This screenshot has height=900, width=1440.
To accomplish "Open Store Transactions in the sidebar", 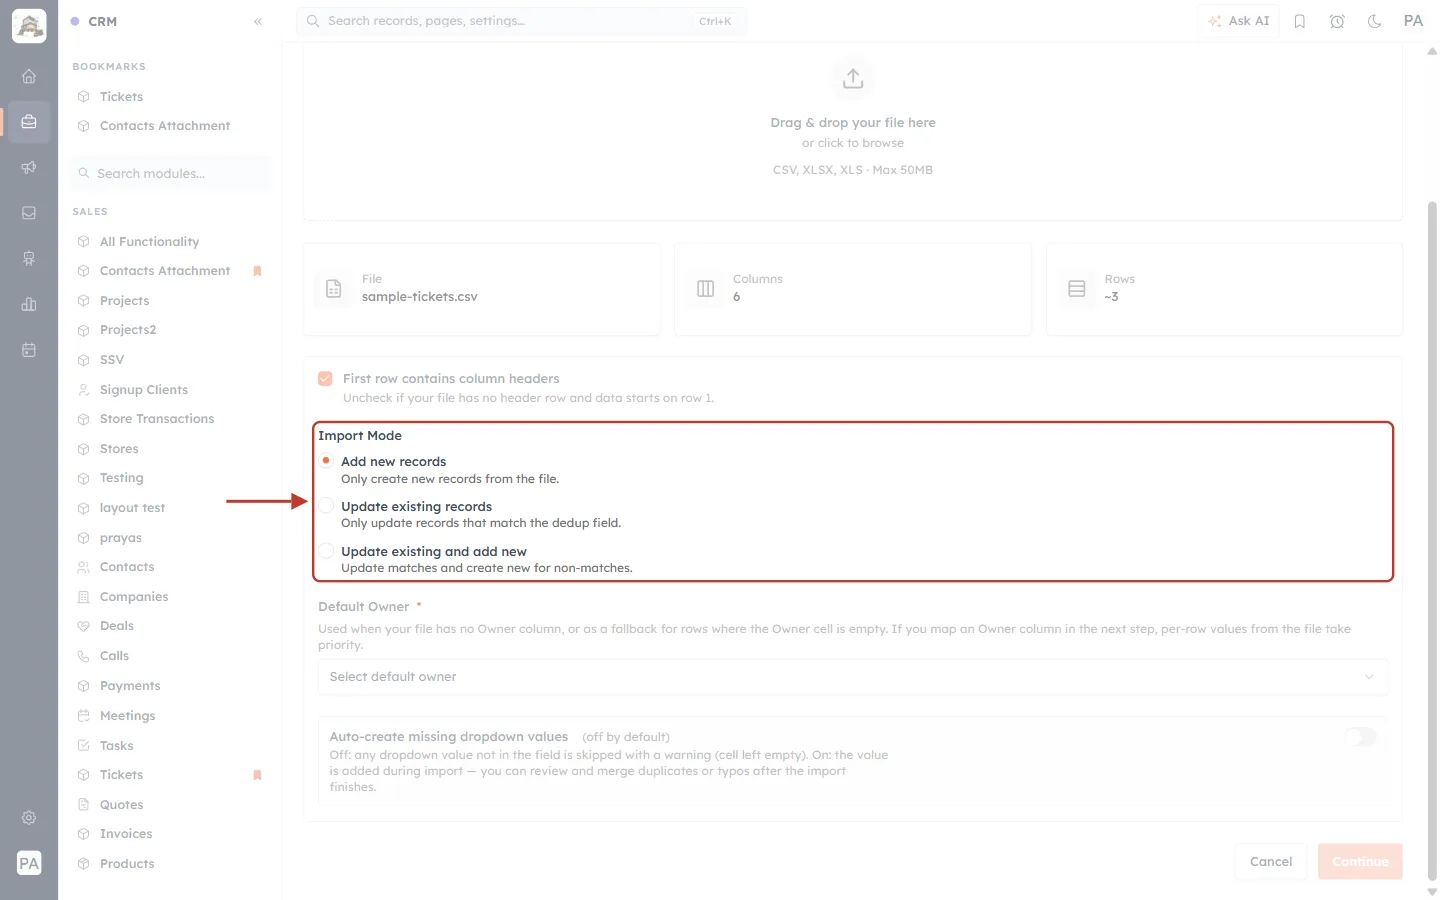I will point(157,419).
